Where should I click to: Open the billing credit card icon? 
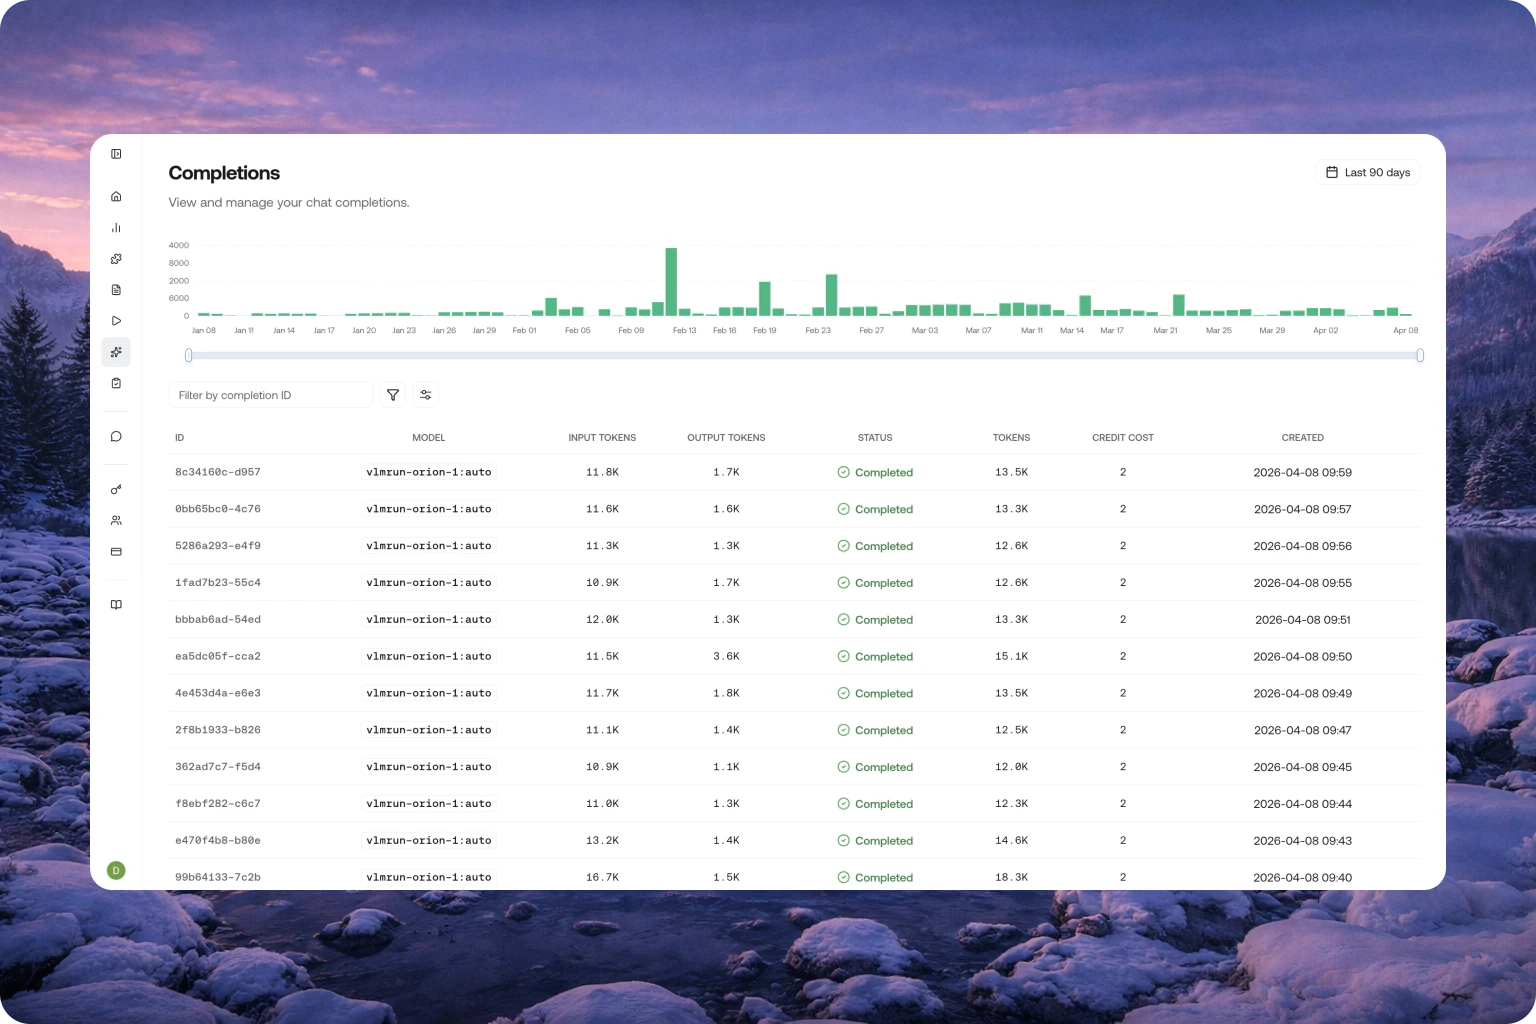[x=116, y=551]
